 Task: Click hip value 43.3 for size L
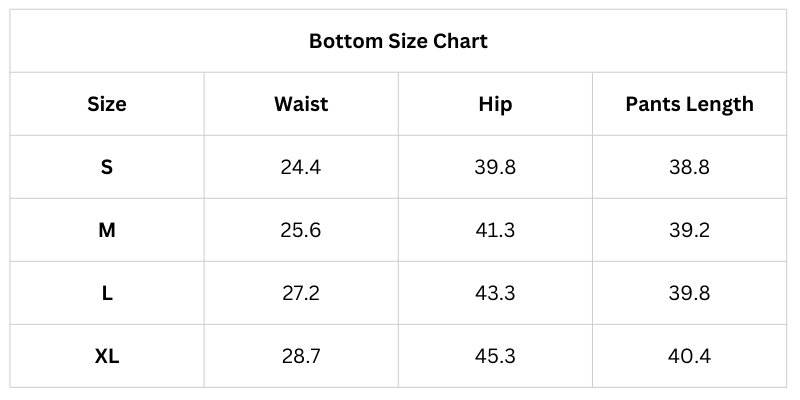pyautogui.click(x=495, y=293)
